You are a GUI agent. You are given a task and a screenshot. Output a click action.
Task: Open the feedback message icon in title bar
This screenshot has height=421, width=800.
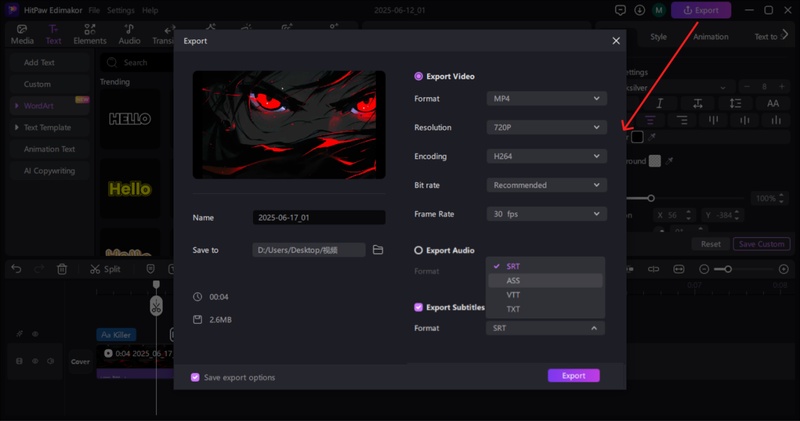pyautogui.click(x=621, y=10)
